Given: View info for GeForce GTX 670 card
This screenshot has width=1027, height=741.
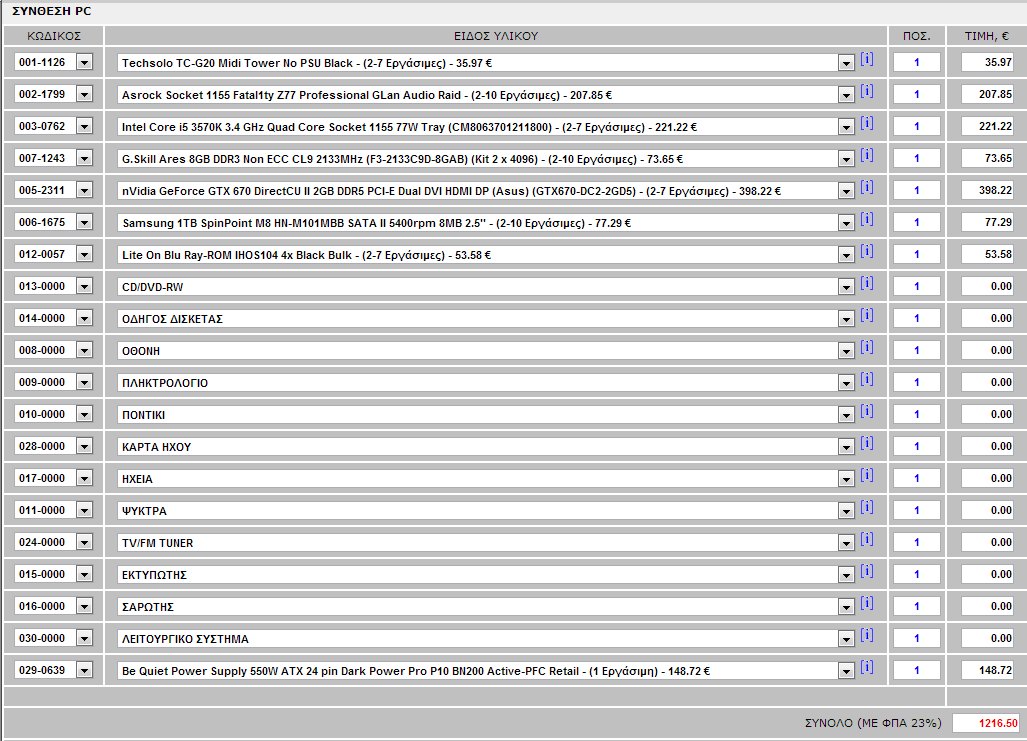Looking at the screenshot, I should pyautogui.click(x=867, y=187).
